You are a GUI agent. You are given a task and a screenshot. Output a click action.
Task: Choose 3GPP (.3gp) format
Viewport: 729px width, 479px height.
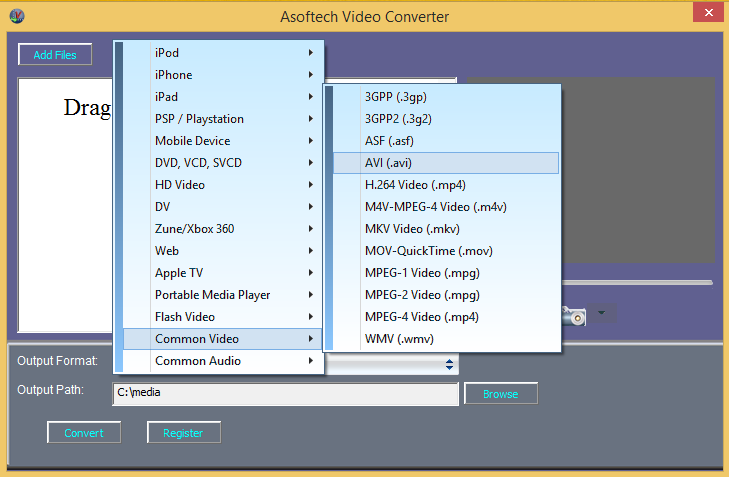point(446,97)
